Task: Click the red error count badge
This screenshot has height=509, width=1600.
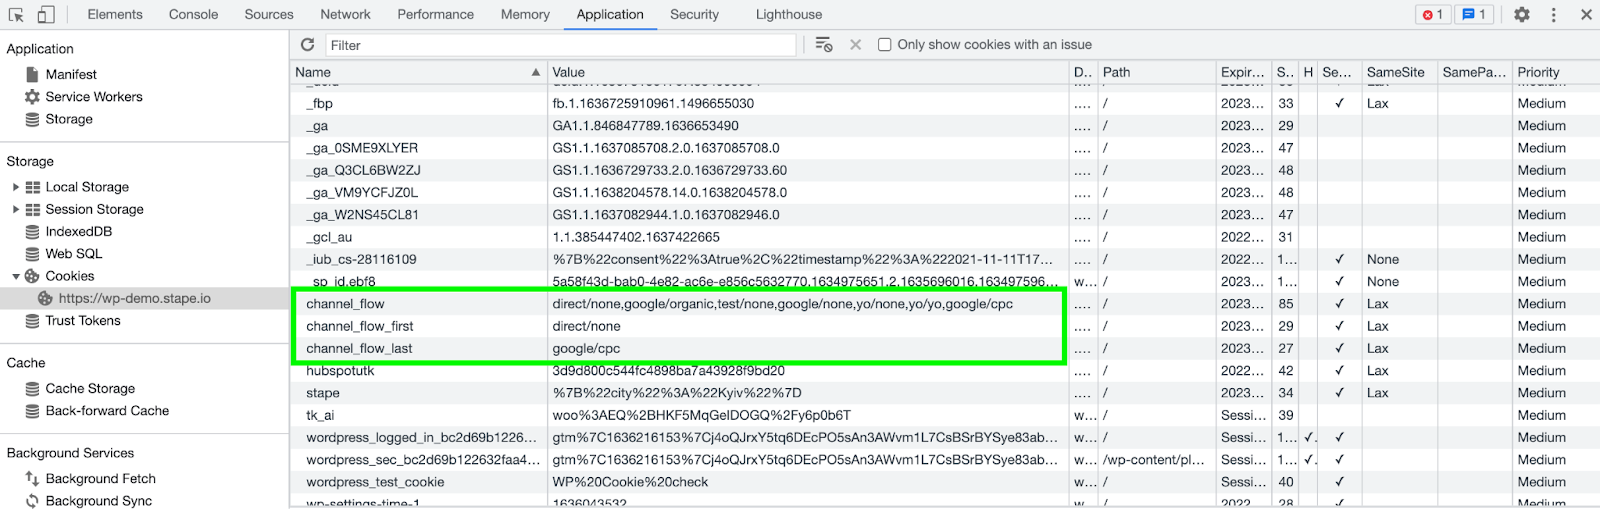Action: coord(1432,14)
